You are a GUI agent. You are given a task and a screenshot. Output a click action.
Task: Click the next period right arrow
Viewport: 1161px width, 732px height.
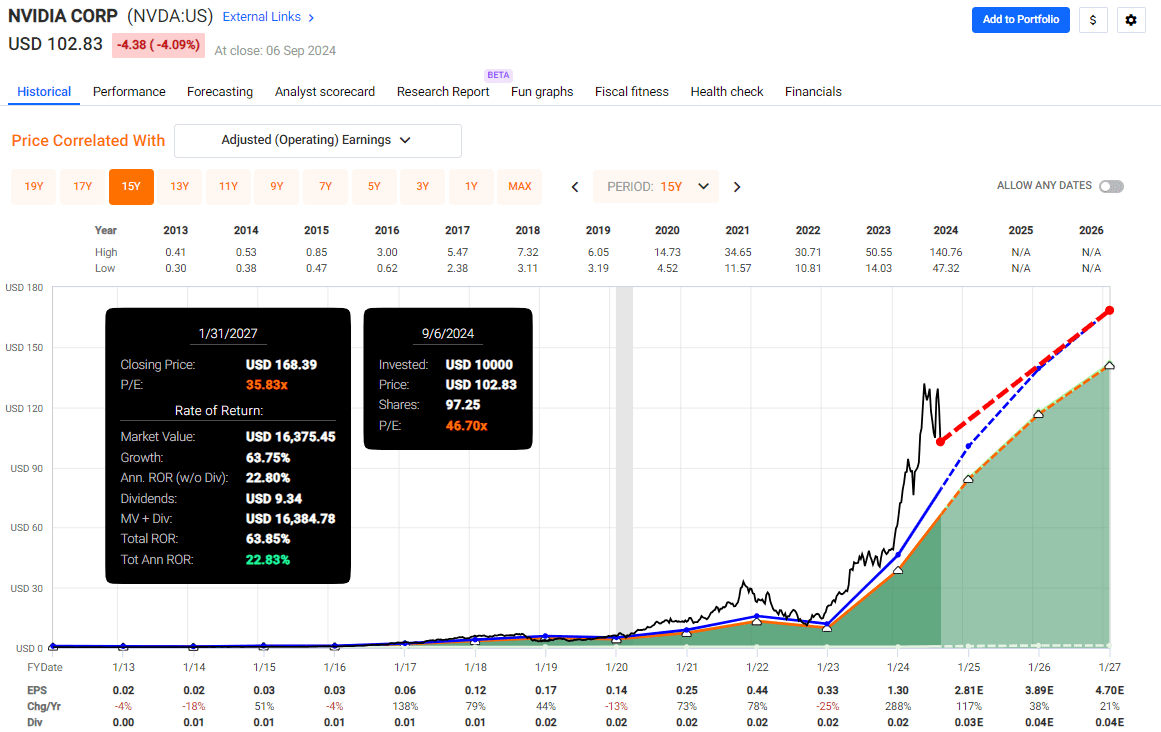click(737, 187)
